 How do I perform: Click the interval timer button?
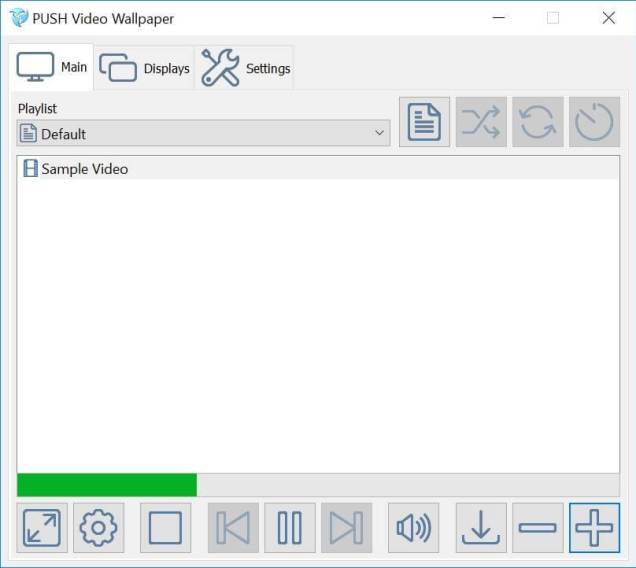click(594, 122)
